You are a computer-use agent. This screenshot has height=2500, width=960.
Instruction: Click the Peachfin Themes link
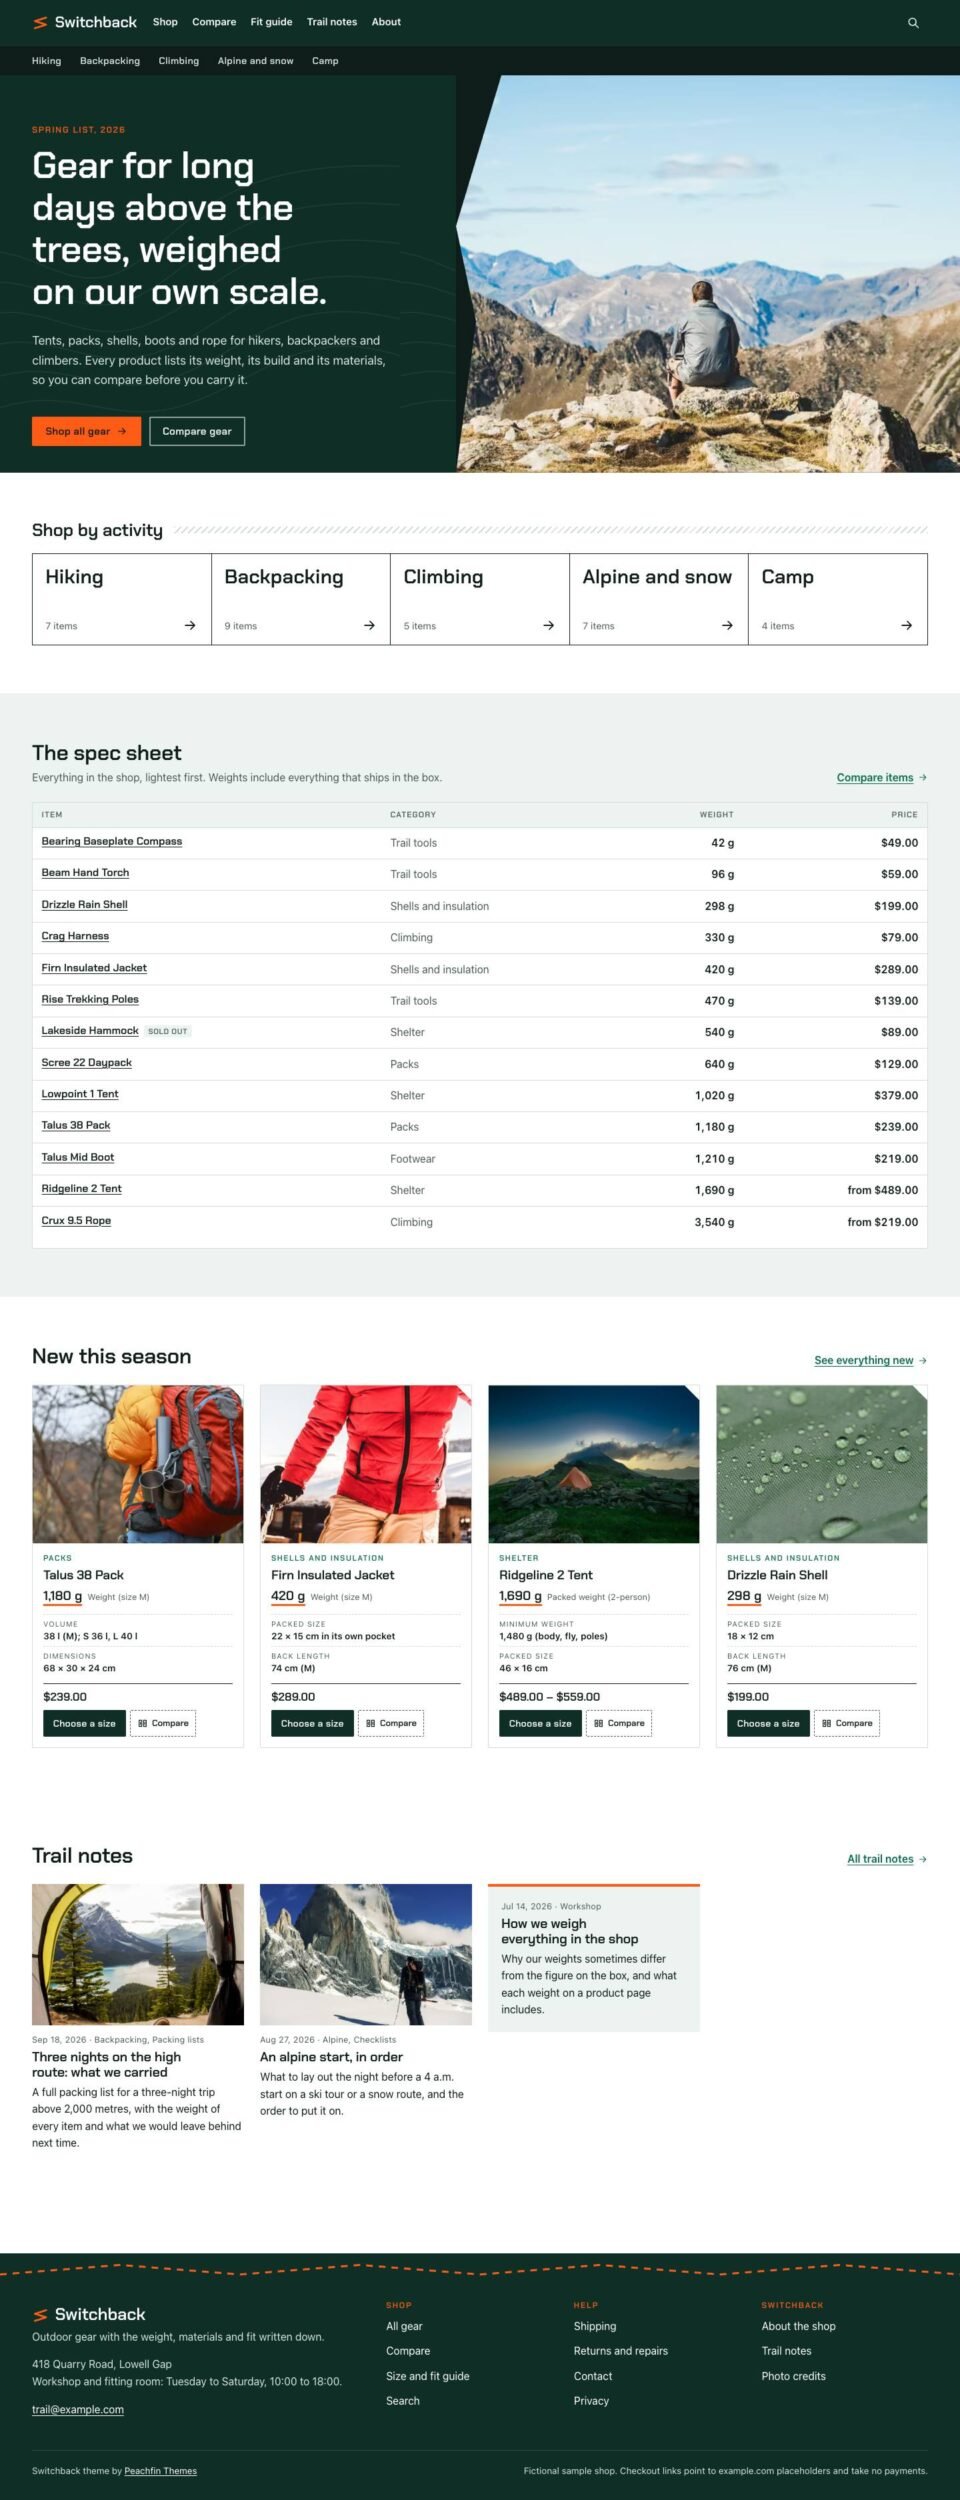point(160,2472)
